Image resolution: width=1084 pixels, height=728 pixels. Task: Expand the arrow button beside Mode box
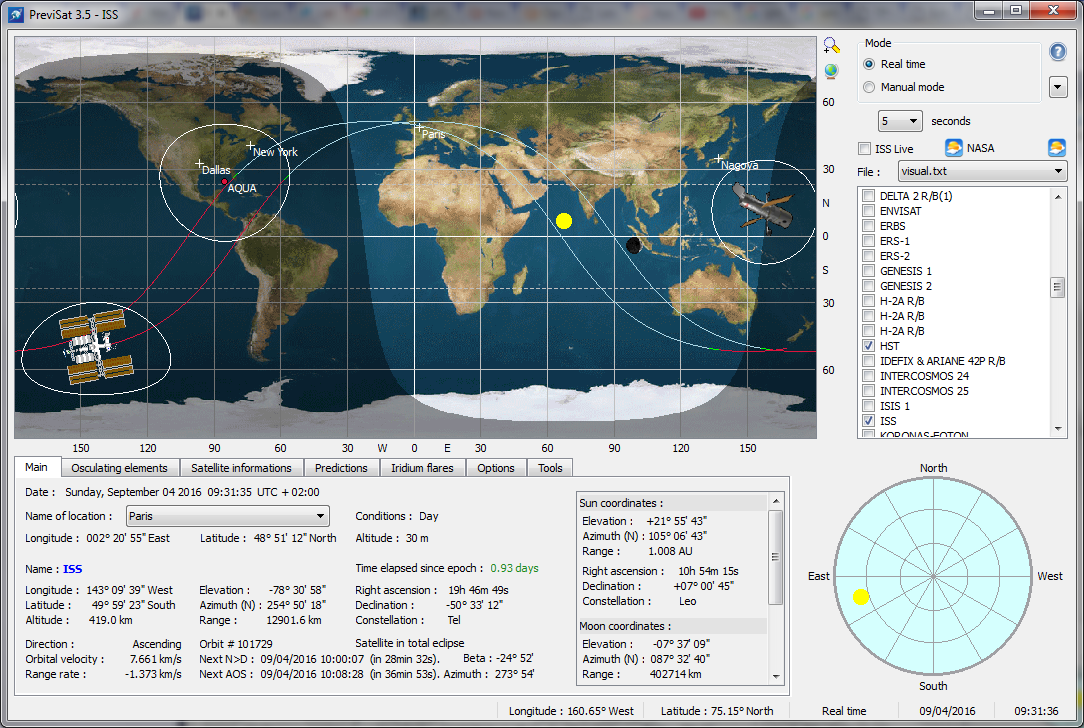1058,87
